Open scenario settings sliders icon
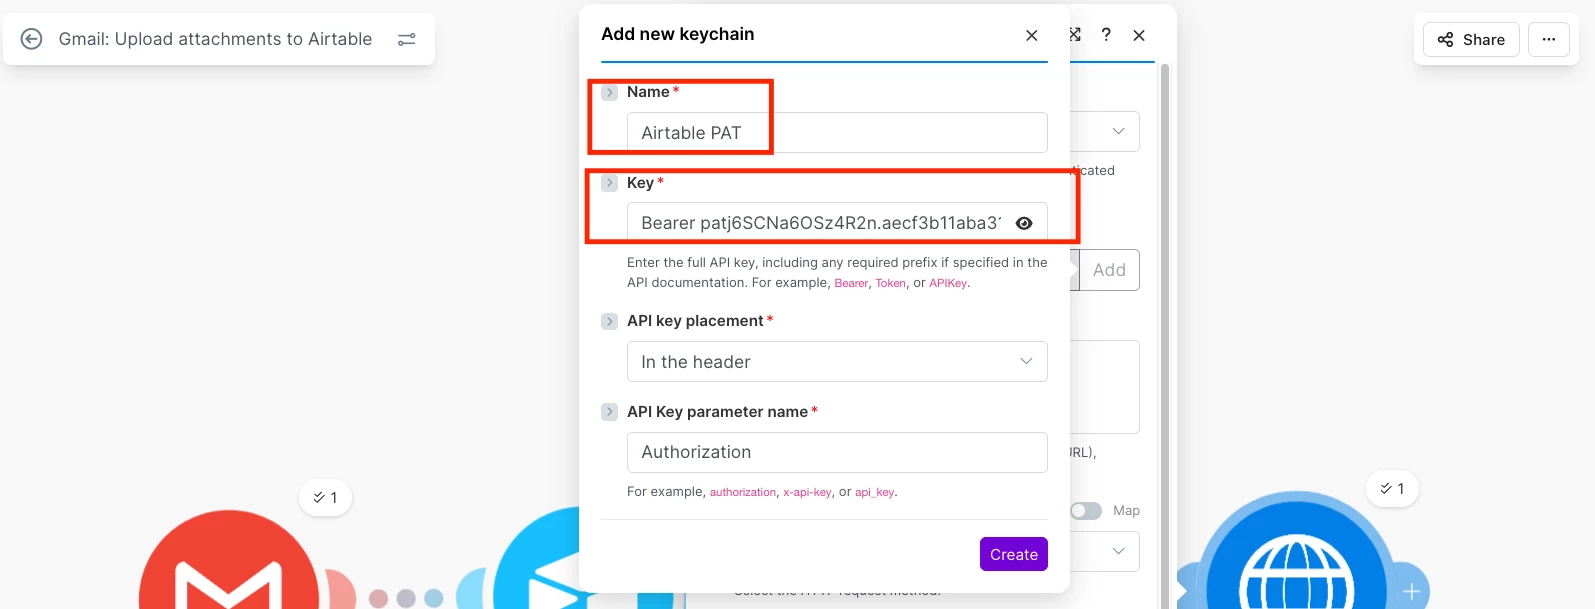 pos(407,39)
